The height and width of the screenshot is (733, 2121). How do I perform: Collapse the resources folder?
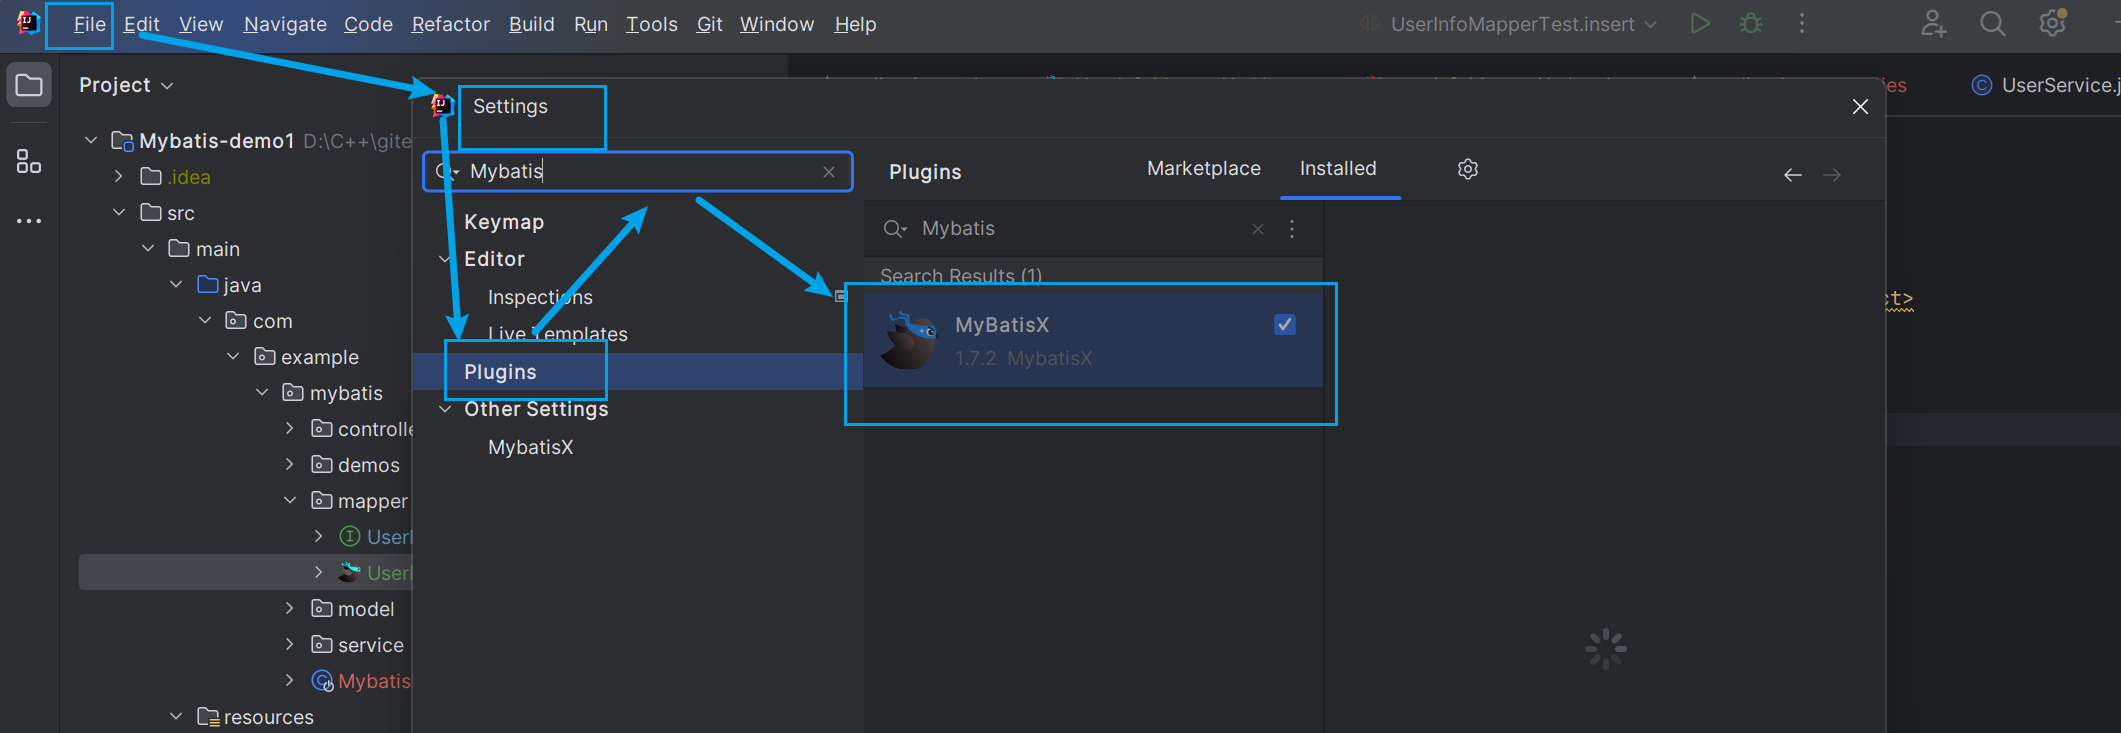(x=176, y=716)
